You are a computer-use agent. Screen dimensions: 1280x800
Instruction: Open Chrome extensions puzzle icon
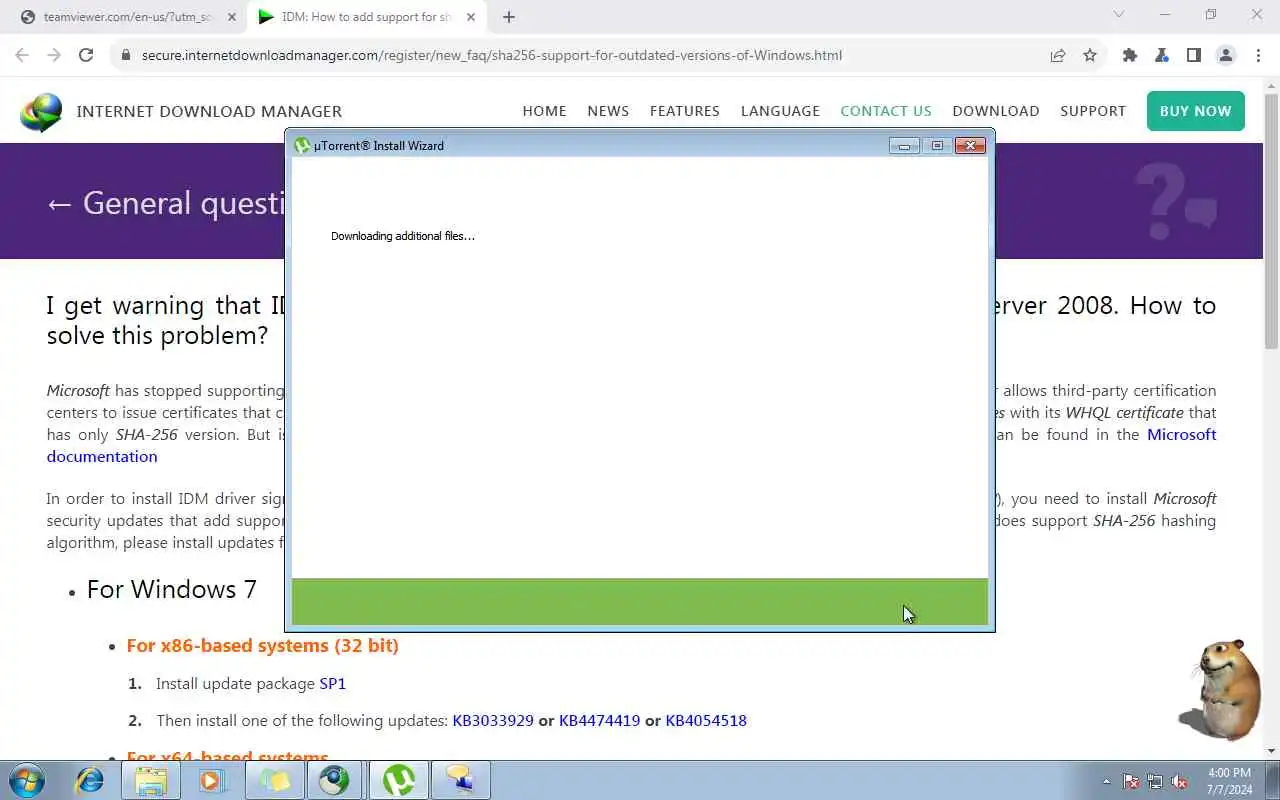pyautogui.click(x=1130, y=55)
